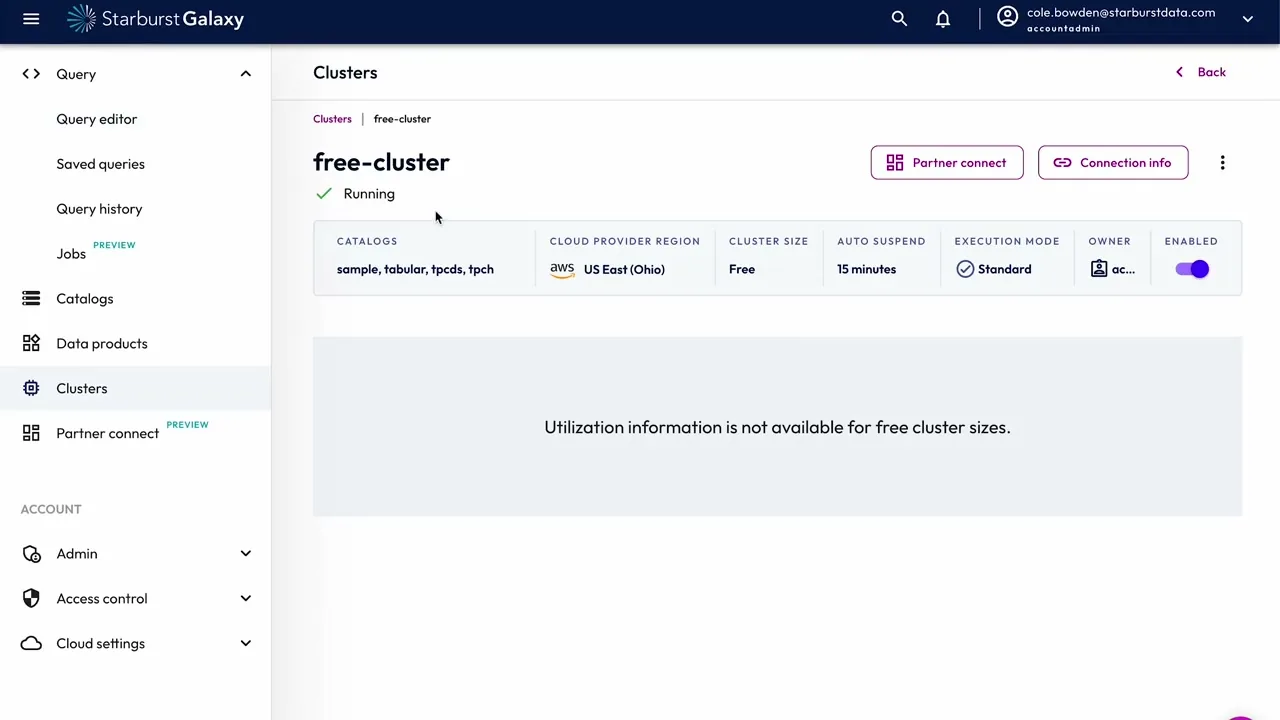Image resolution: width=1280 pixels, height=720 pixels.
Task: Click the Back chevron arrow icon
Action: pos(1179,72)
